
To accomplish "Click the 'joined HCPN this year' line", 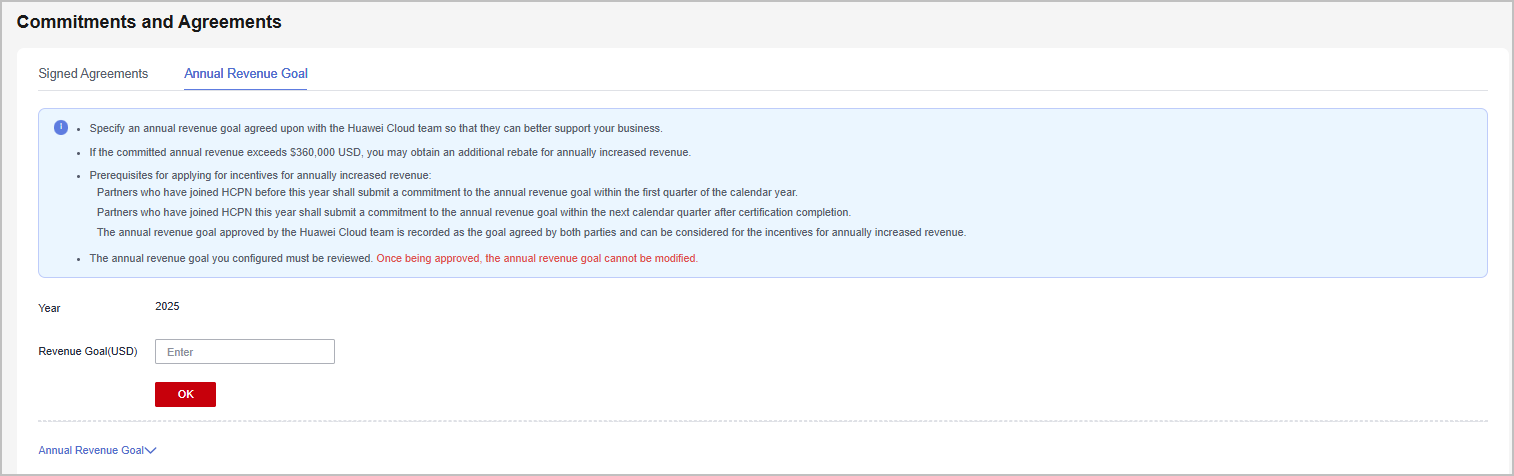I will pyautogui.click(x=474, y=212).
